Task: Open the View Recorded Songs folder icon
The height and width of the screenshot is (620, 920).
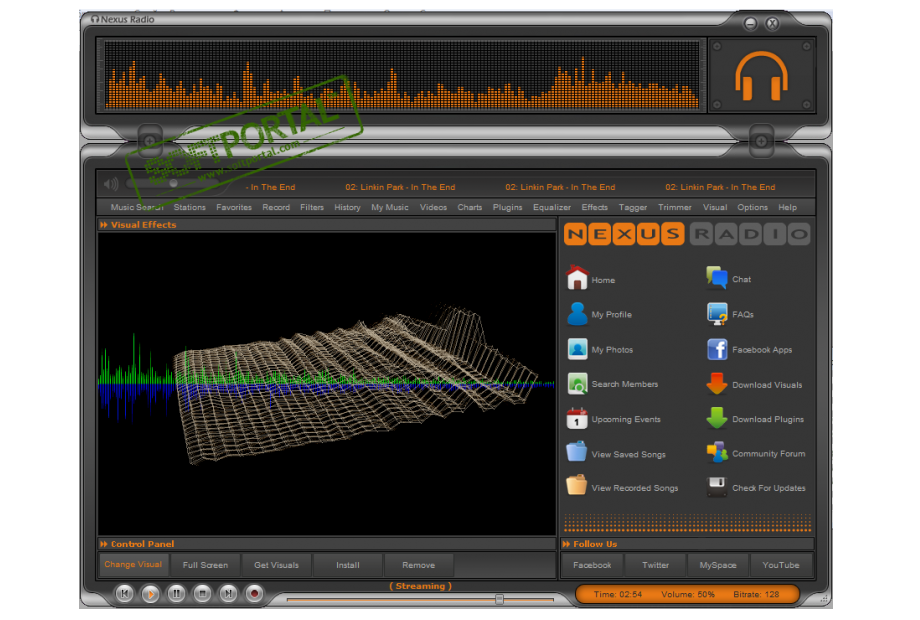Action: pos(577,486)
